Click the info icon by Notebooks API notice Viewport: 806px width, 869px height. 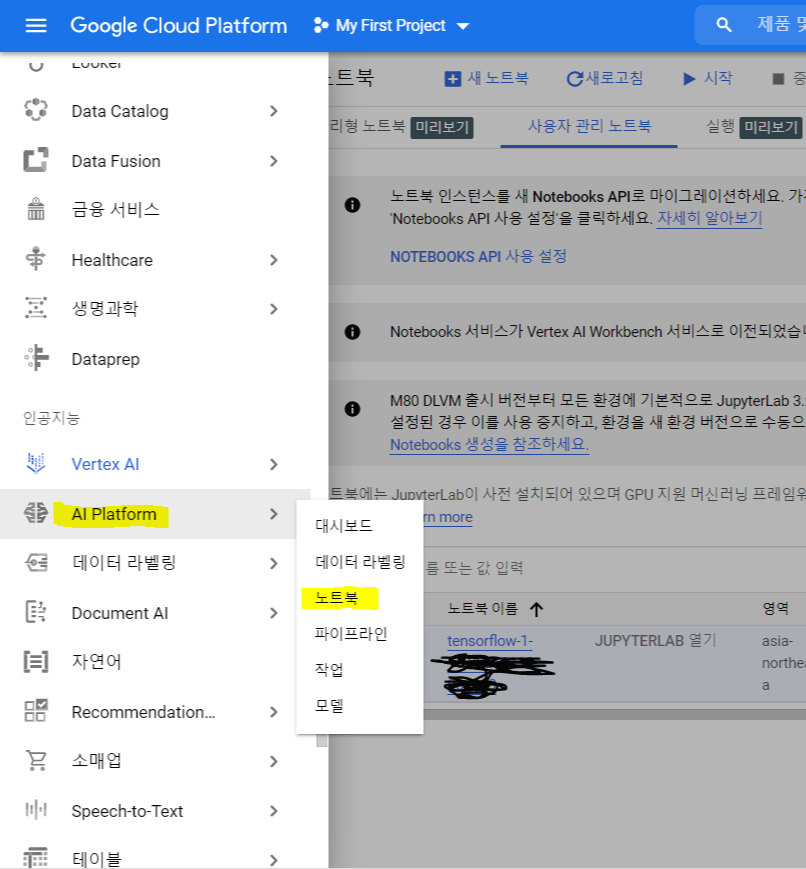click(353, 205)
